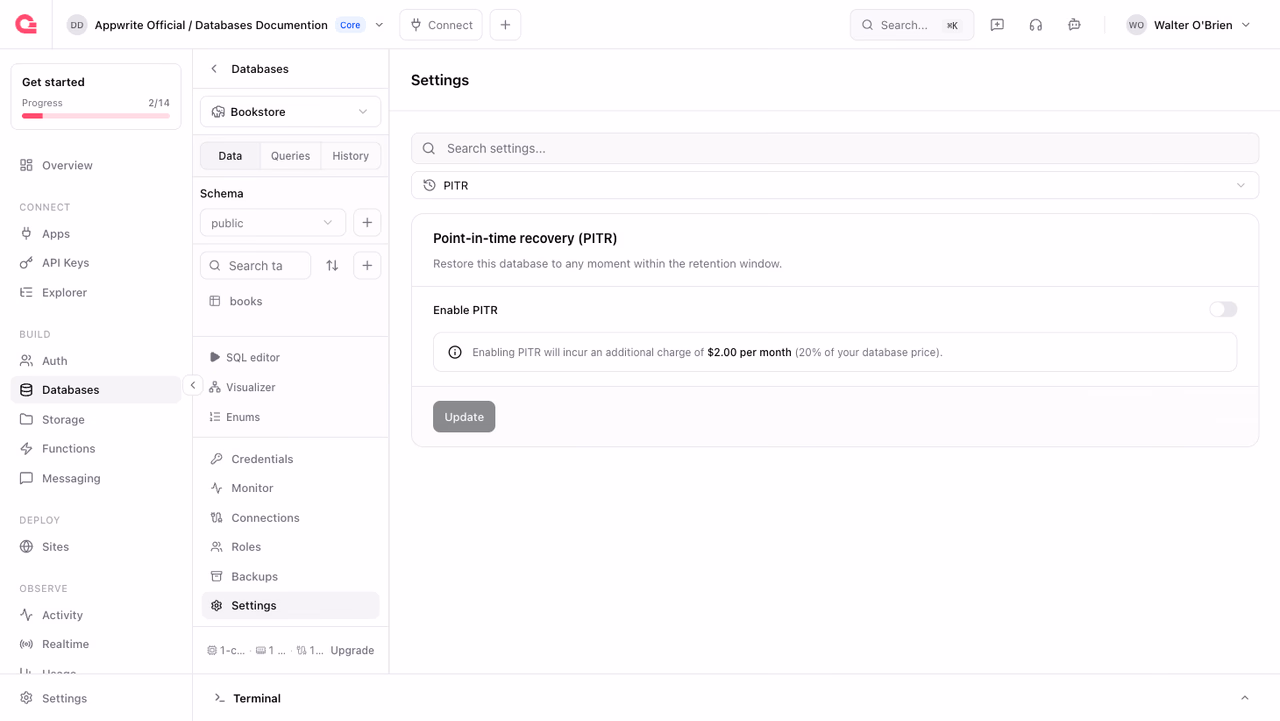
Task: Open API Keys
Action: point(96,263)
